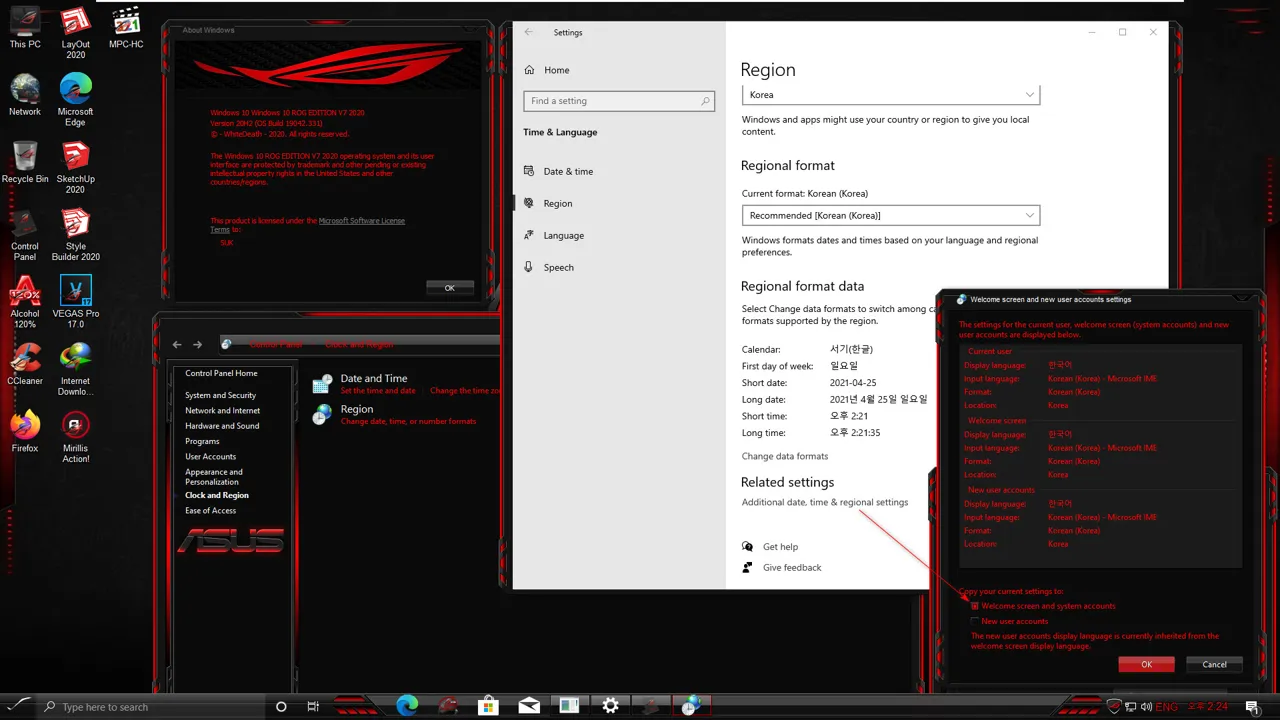Screen dimensions: 1280x720
Task: Open Mirillis Action! desktop shortcut
Action: tap(75, 437)
